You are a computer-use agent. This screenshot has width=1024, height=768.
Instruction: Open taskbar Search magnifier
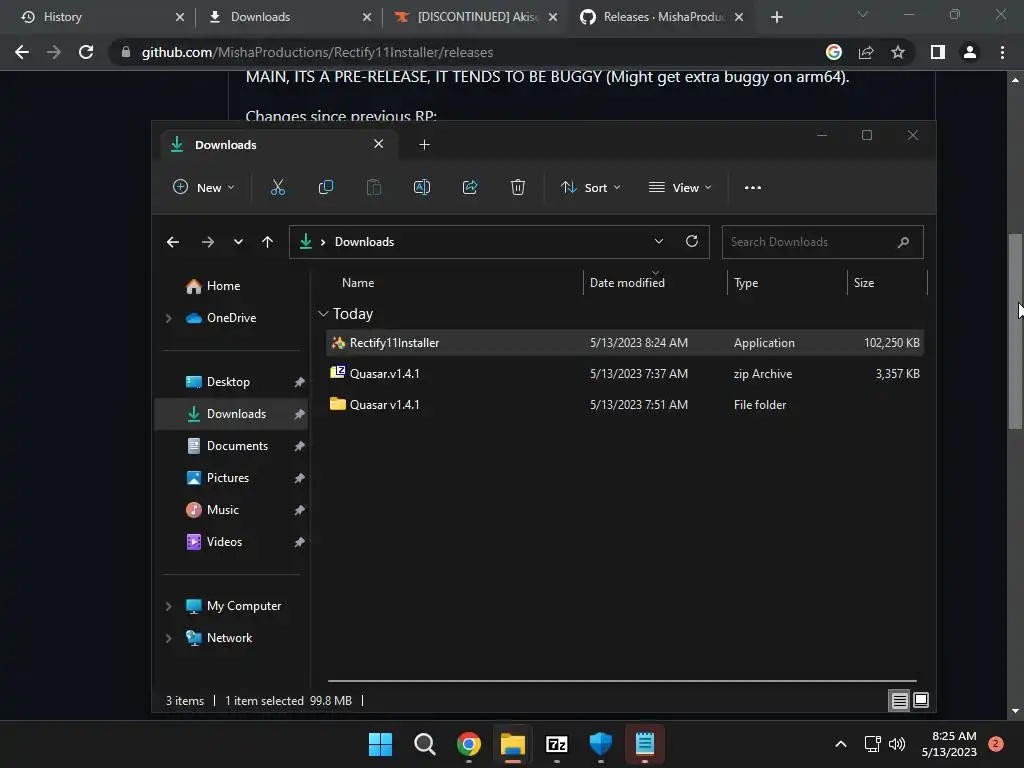coord(424,744)
